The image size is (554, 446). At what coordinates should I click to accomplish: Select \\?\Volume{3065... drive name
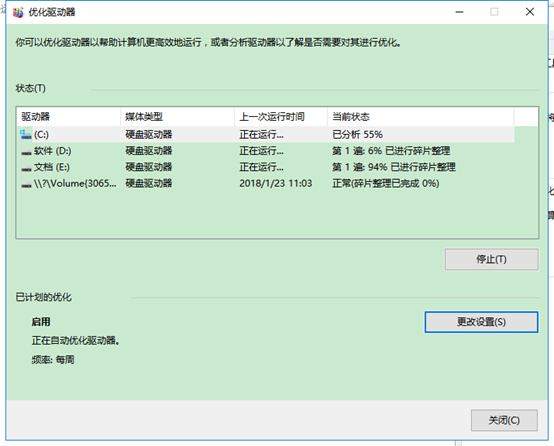tap(75, 183)
